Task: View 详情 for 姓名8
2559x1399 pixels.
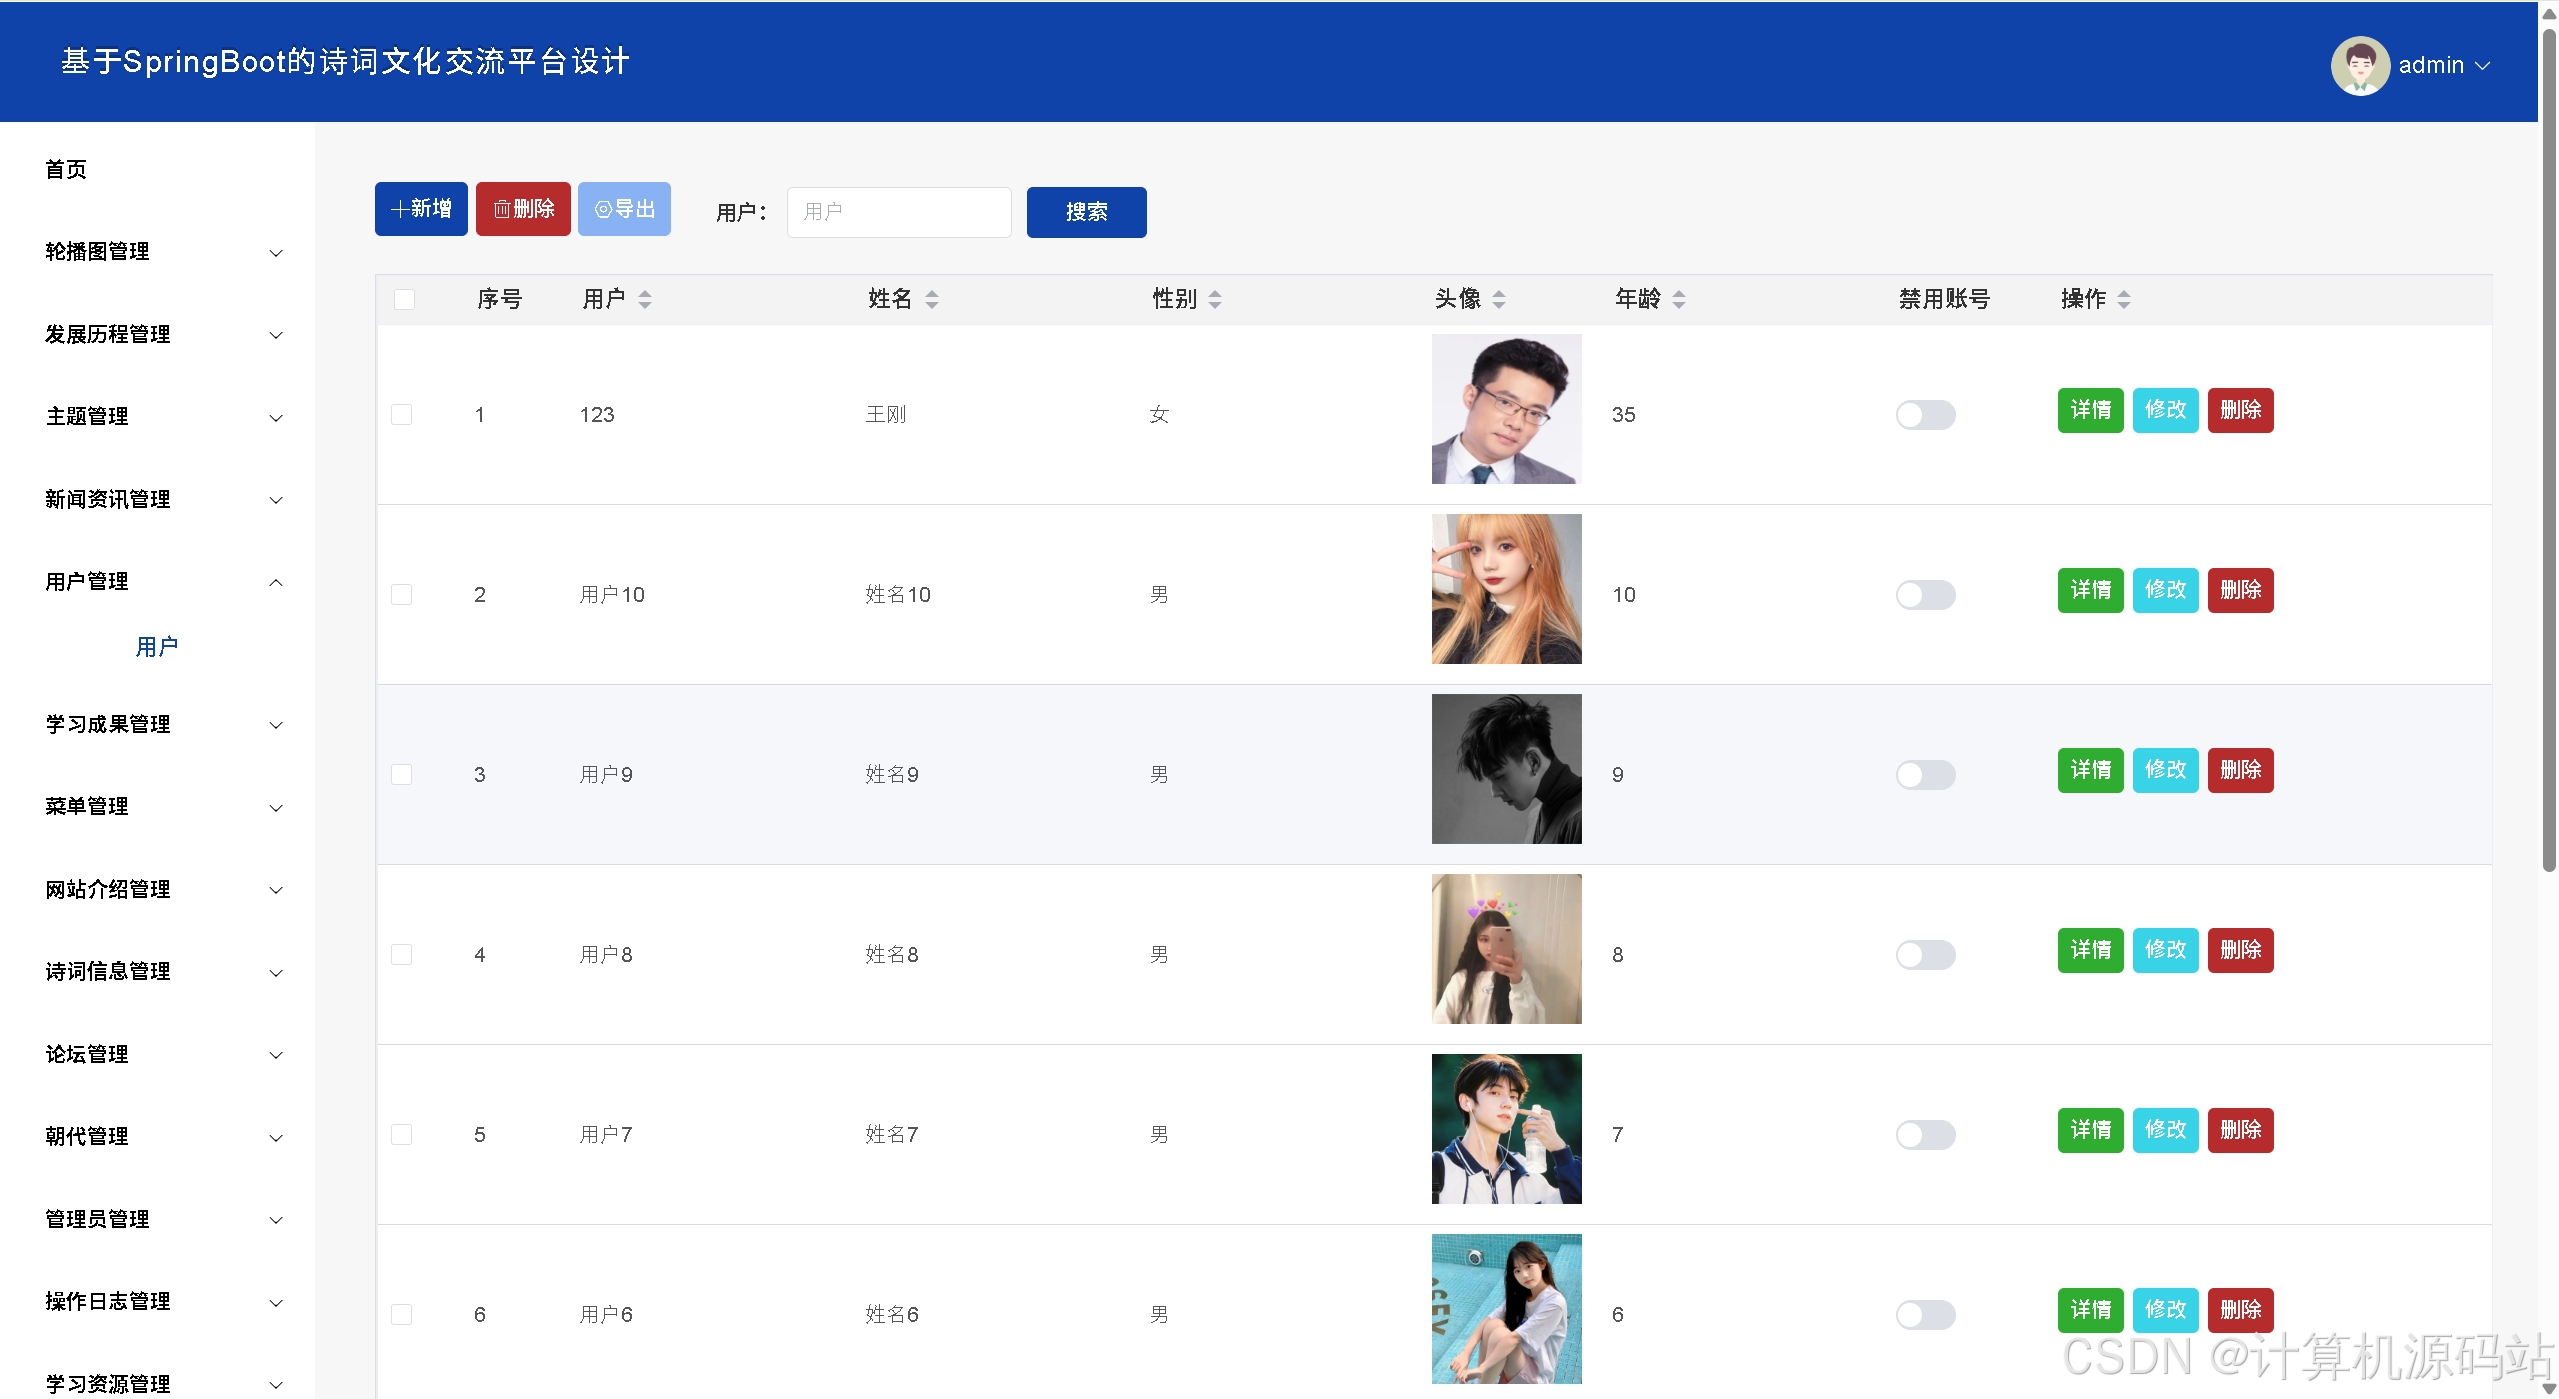Action: coord(2090,950)
